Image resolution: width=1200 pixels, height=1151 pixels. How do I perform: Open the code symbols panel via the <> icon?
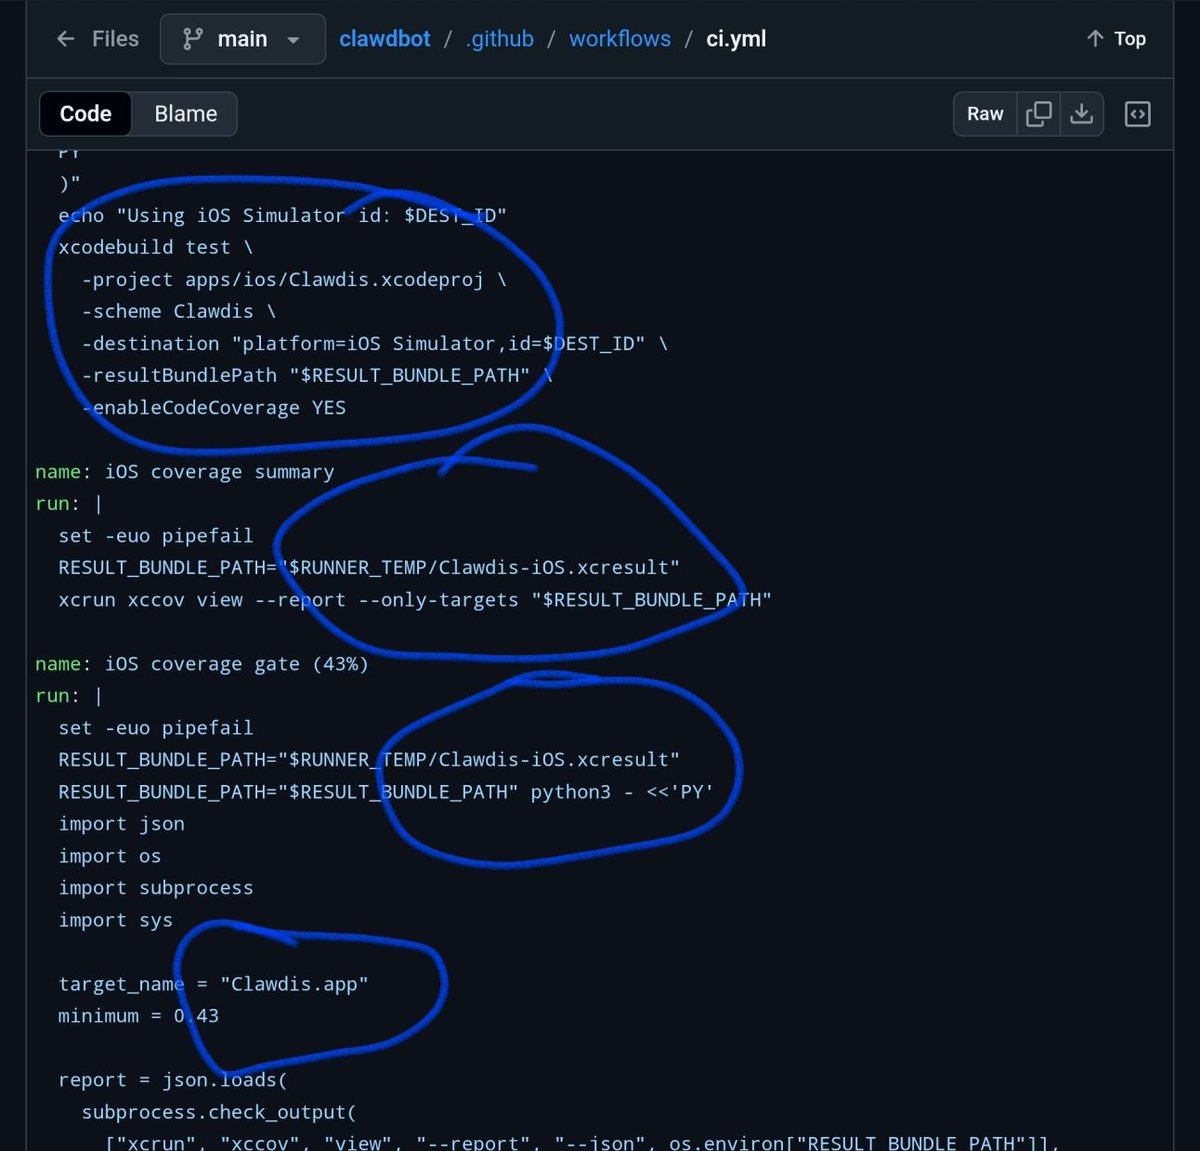1137,114
